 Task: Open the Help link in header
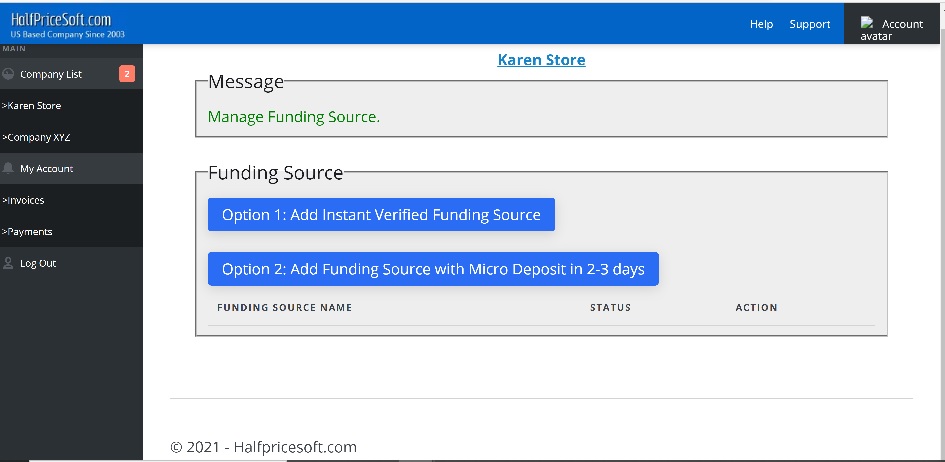tap(761, 24)
